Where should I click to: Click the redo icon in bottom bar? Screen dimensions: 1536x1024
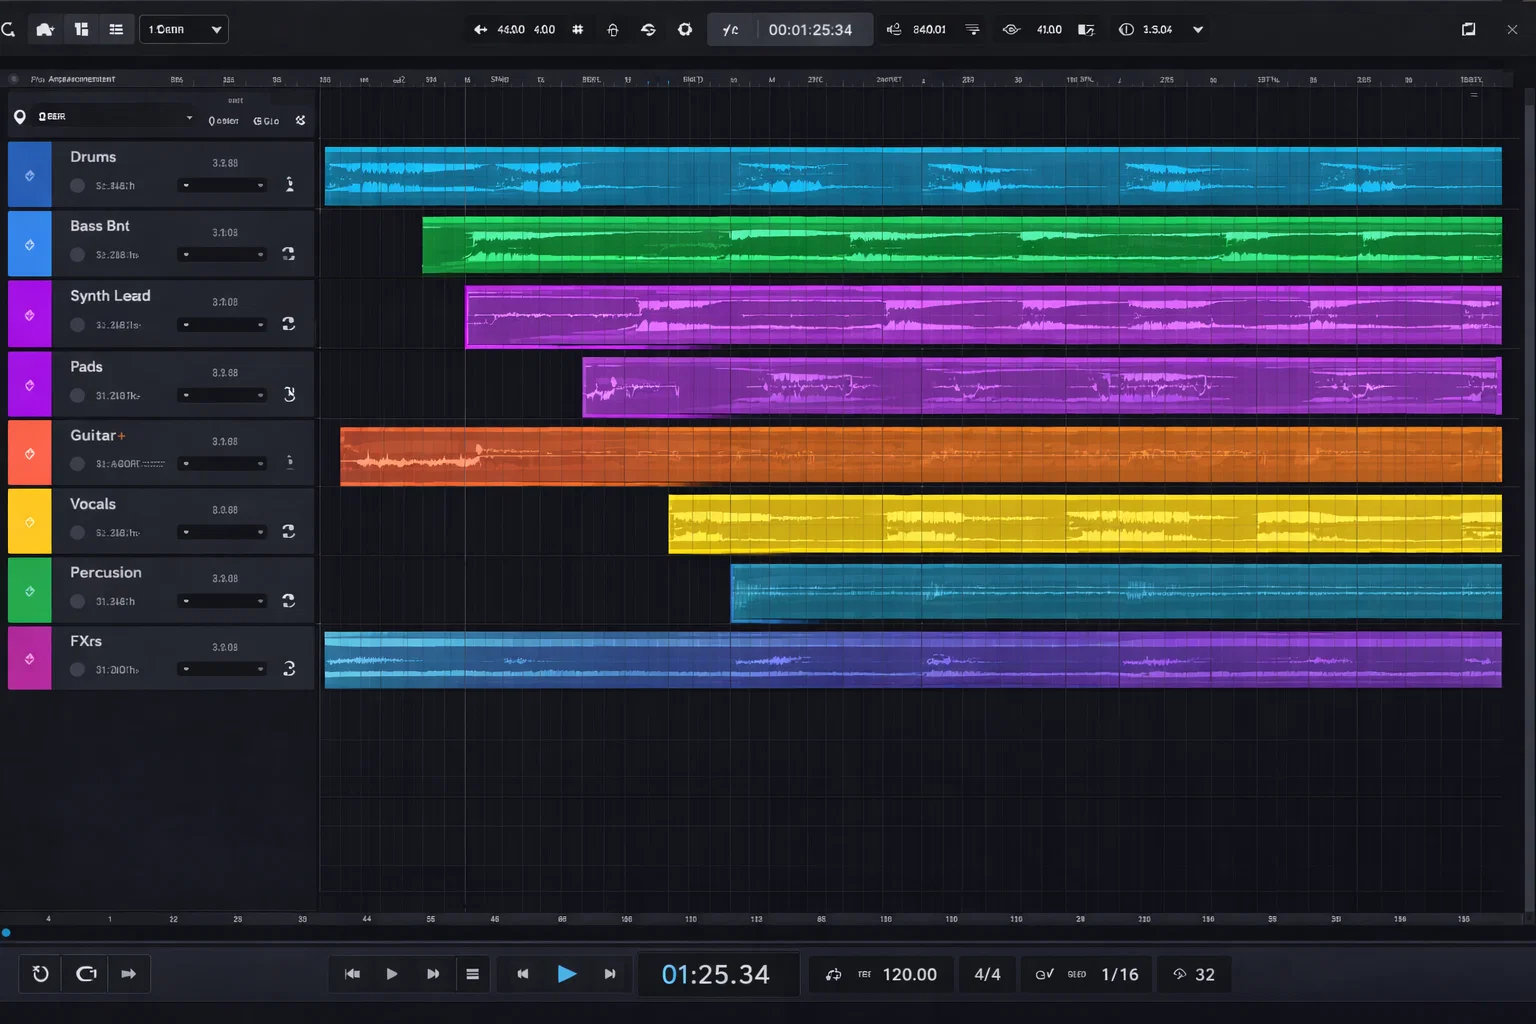point(87,974)
